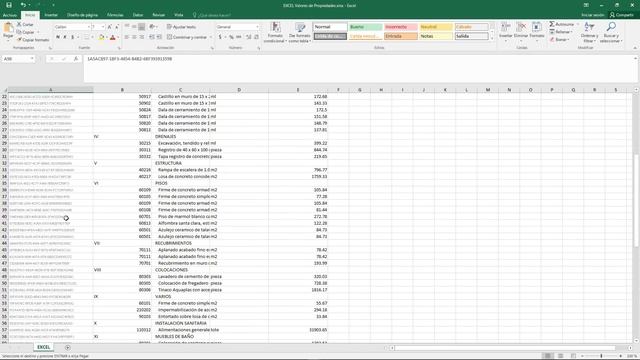Switch to the Vista tab
The width and height of the screenshot is (640, 360).
179,15
